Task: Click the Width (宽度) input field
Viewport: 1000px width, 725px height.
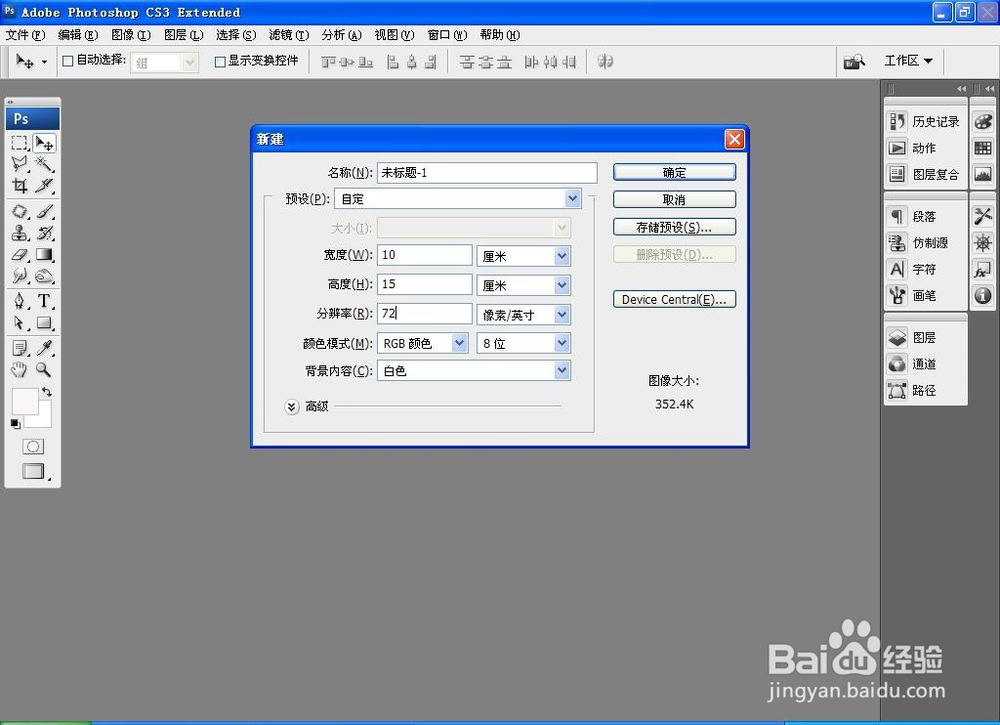Action: click(425, 255)
